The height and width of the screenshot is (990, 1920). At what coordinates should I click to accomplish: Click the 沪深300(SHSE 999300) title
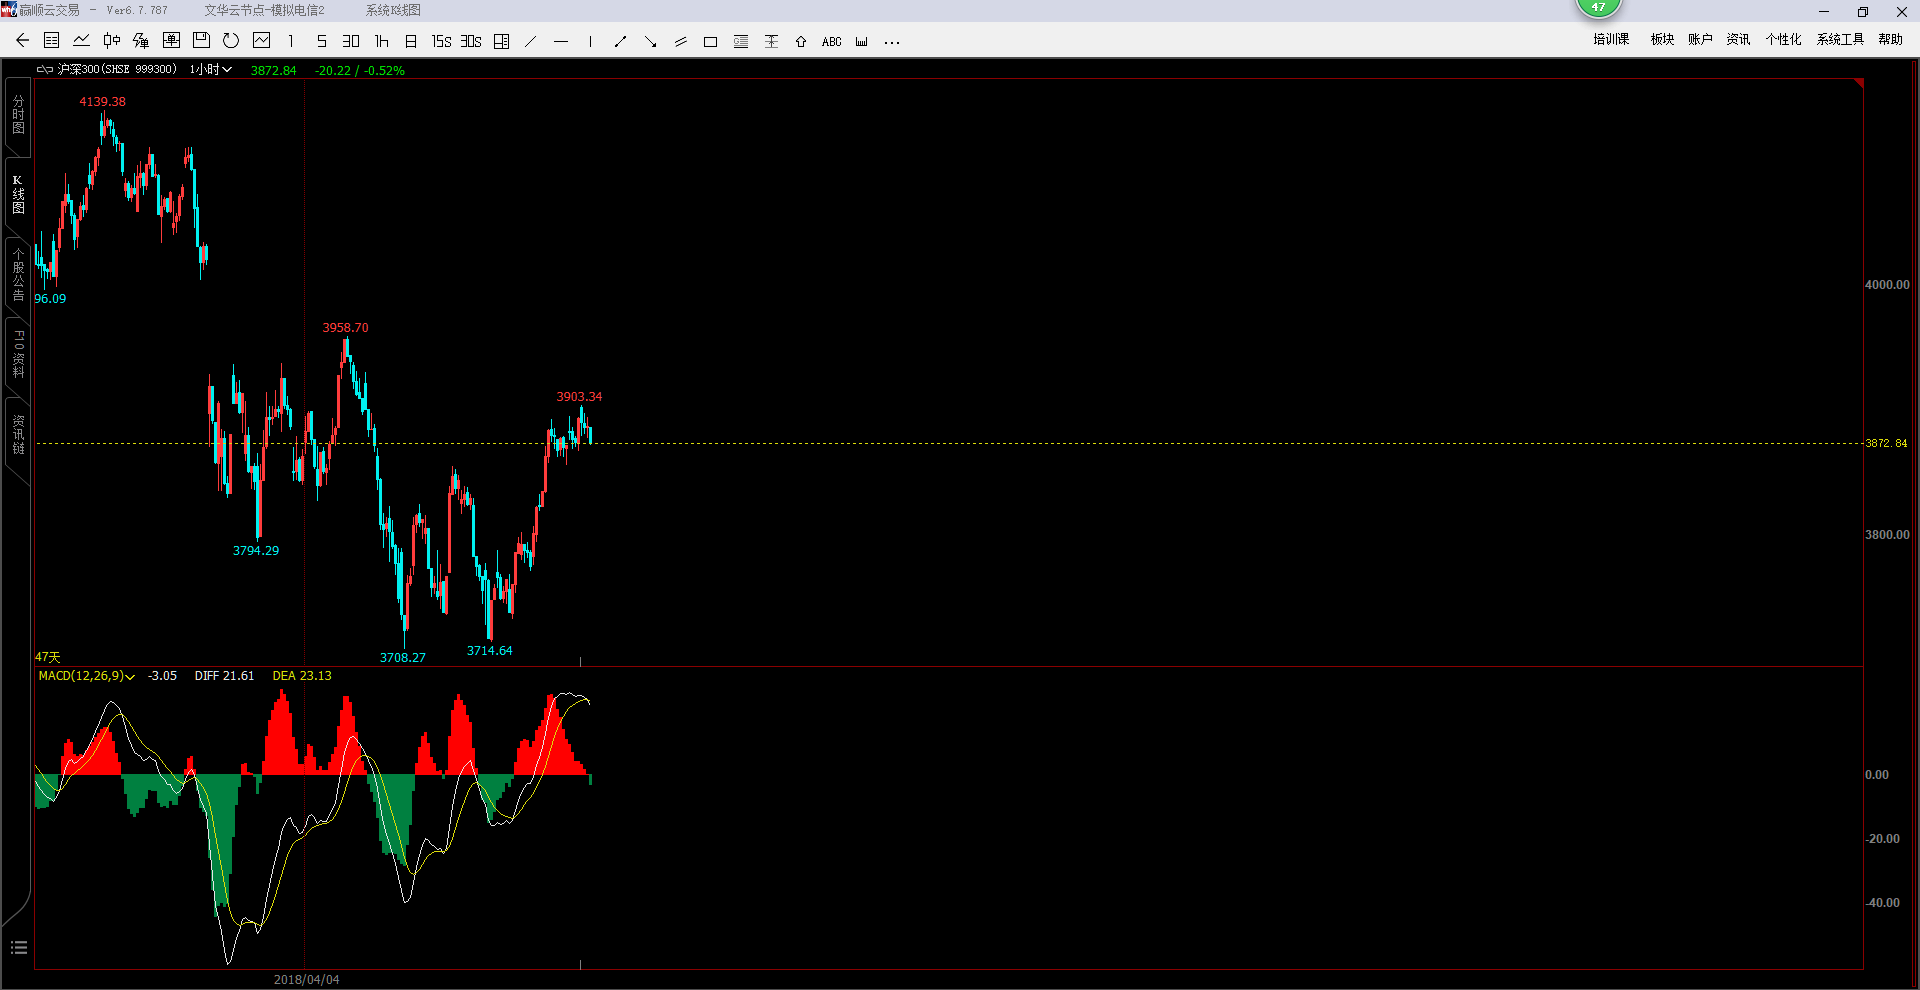[x=117, y=69]
